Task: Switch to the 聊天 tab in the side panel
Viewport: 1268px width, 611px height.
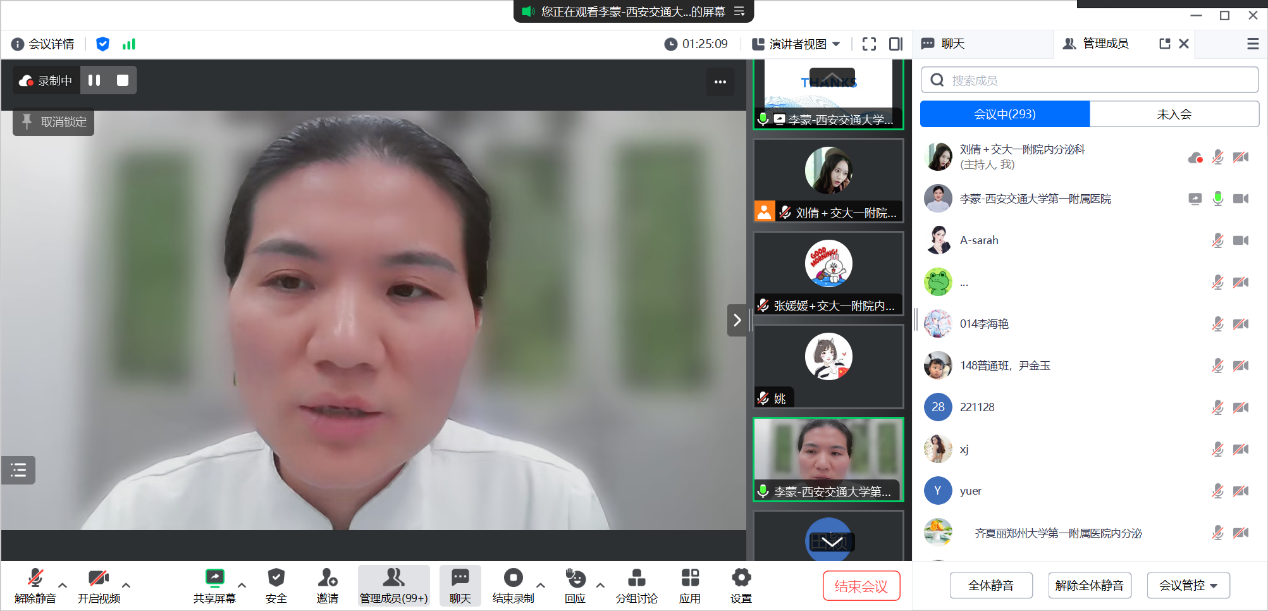Action: (944, 44)
